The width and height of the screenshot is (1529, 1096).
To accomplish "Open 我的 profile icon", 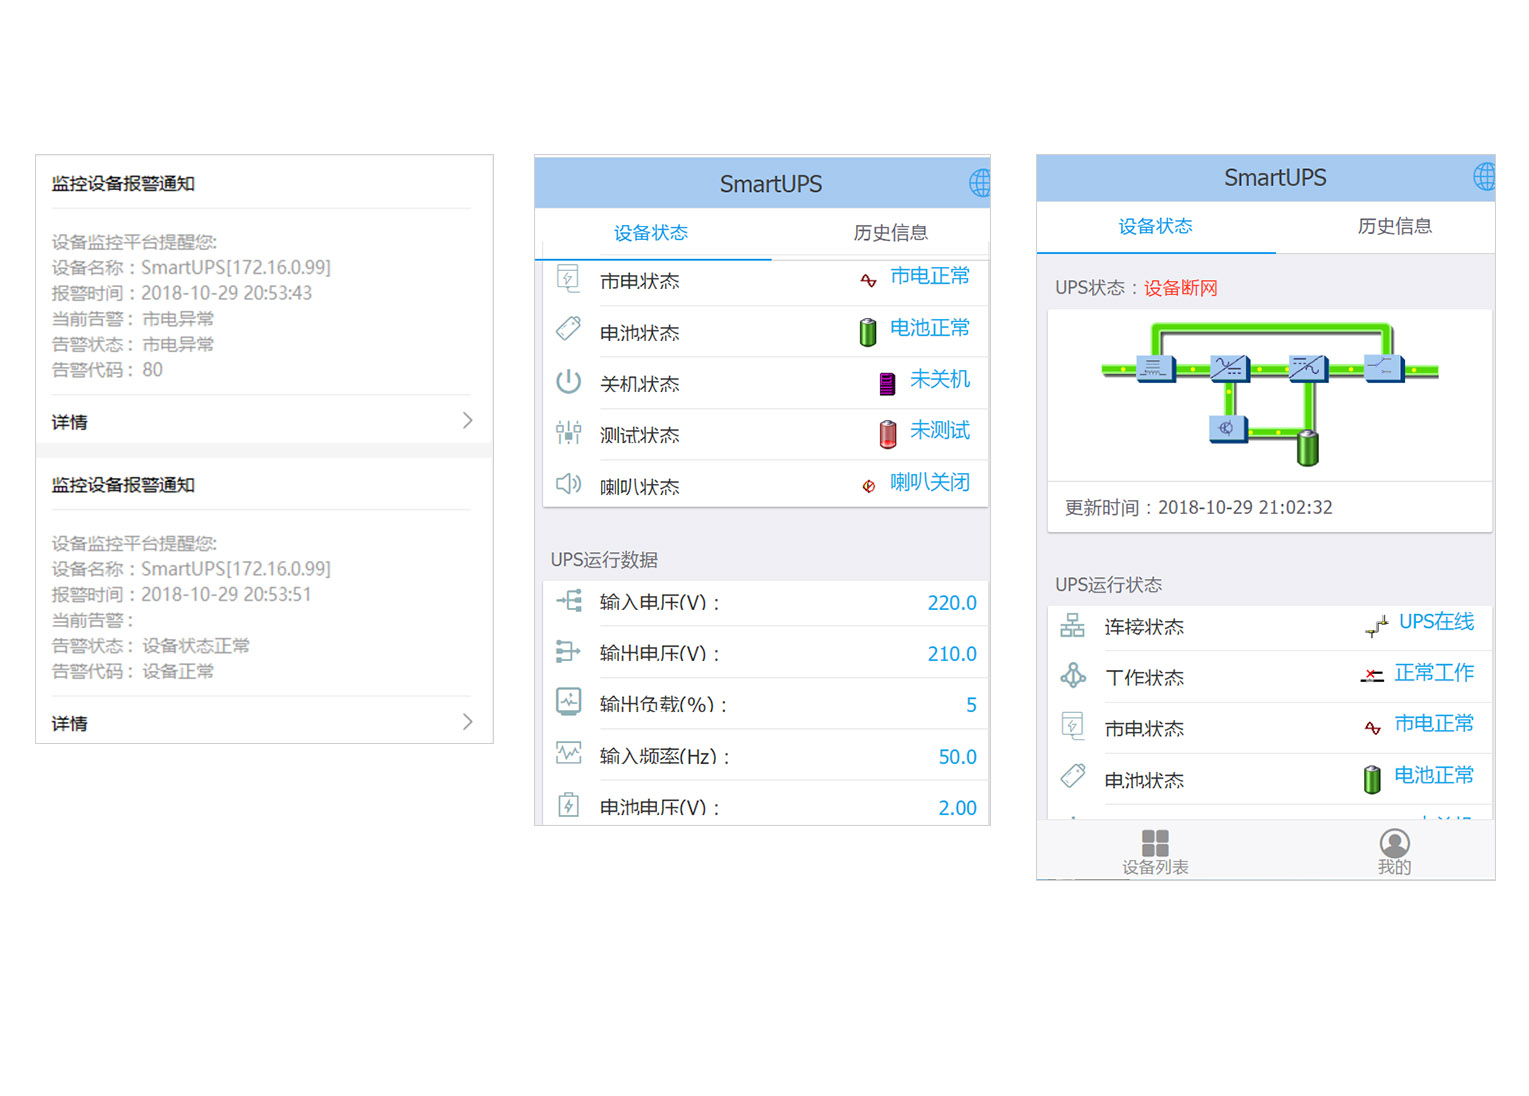I will click(1394, 843).
